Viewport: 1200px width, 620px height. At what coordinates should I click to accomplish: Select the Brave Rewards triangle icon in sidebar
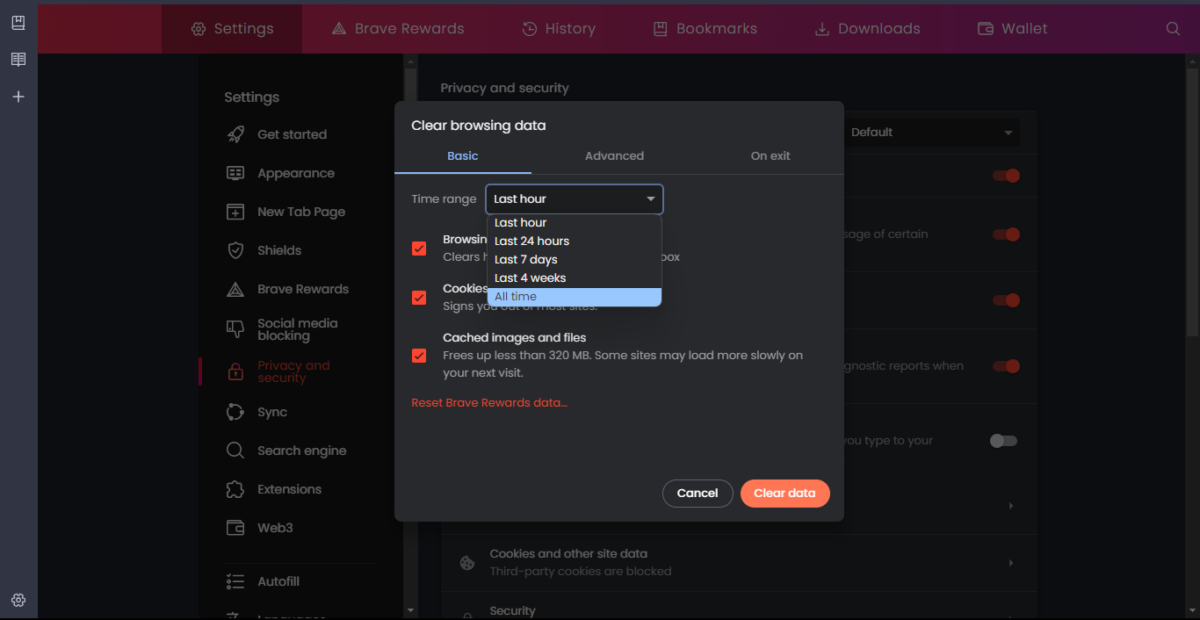[x=233, y=289]
